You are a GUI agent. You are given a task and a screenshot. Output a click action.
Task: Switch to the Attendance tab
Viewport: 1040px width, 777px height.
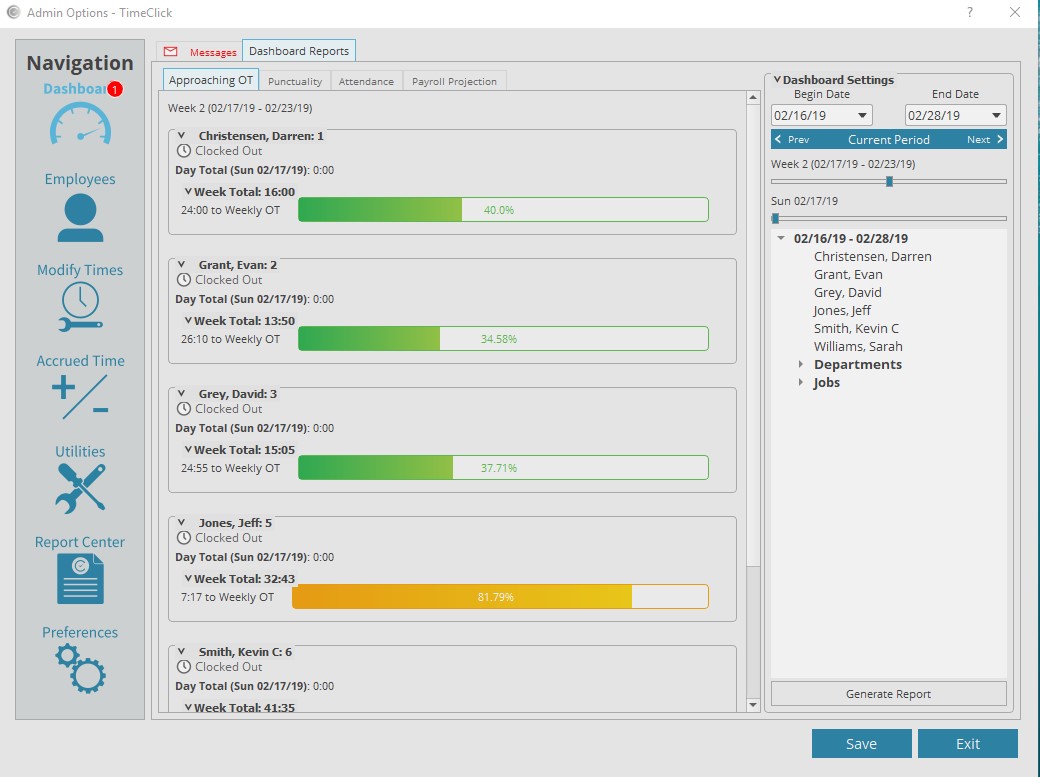(366, 81)
